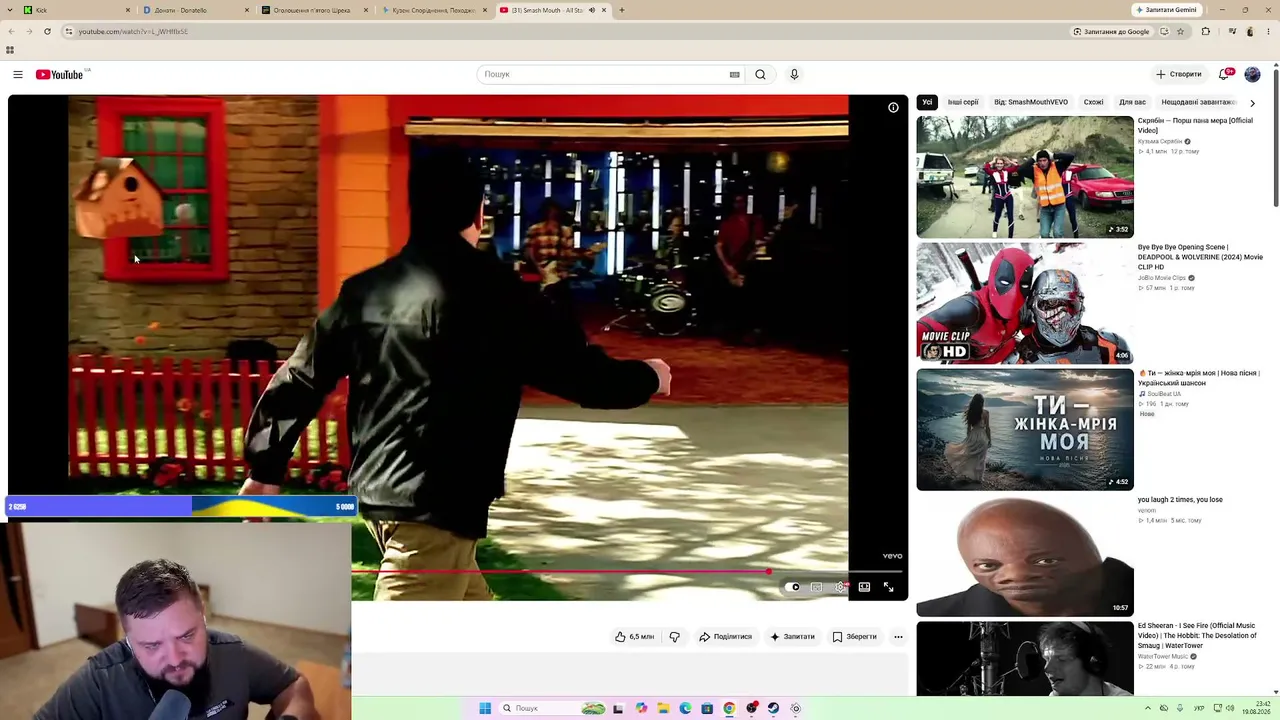Select the Від: SmashMouthVEVO chip
Viewport: 1280px width, 720px height.
point(1031,102)
